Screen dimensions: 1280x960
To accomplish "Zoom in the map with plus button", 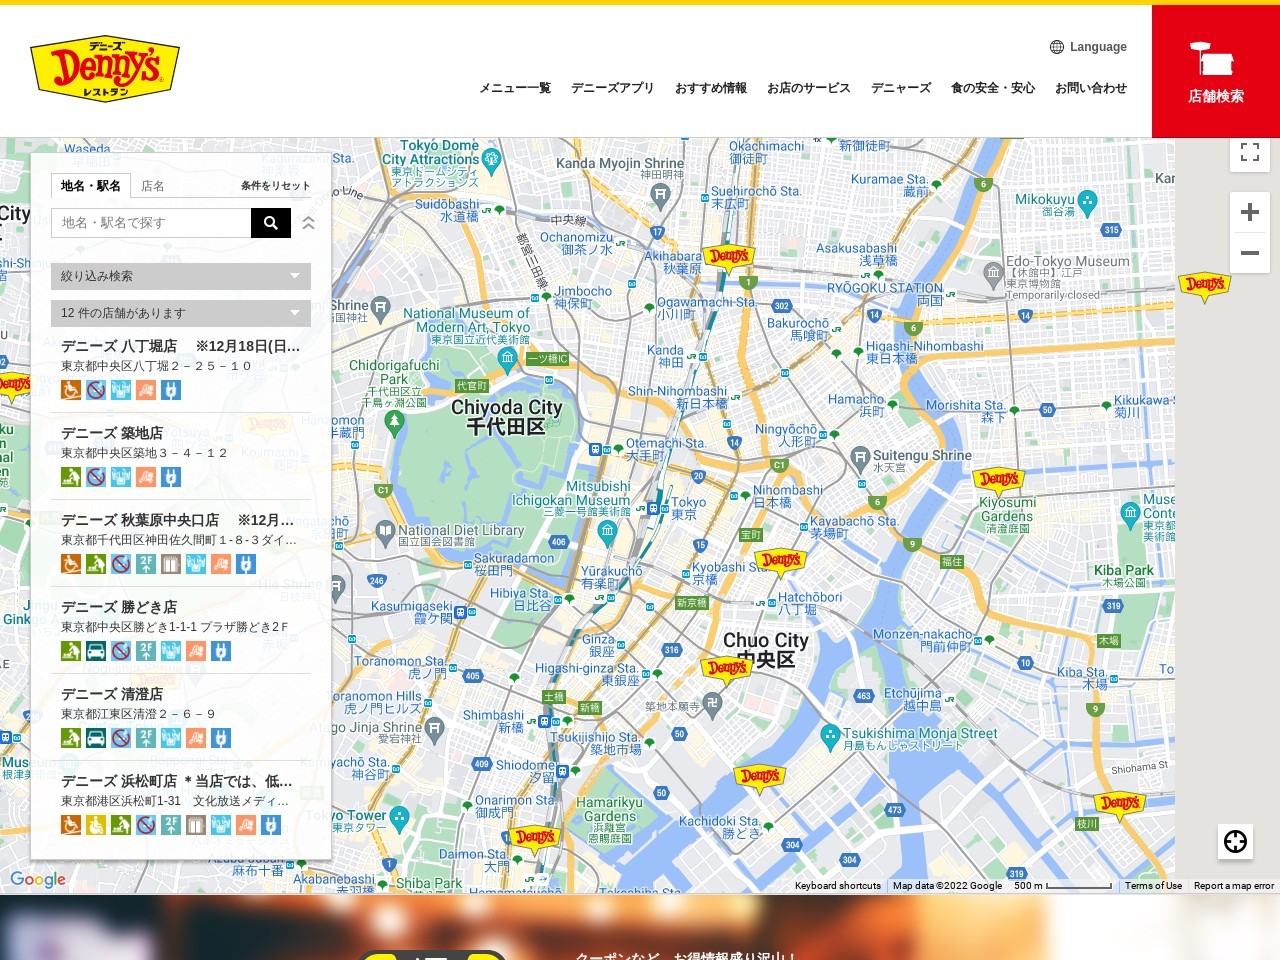I will click(x=1250, y=212).
